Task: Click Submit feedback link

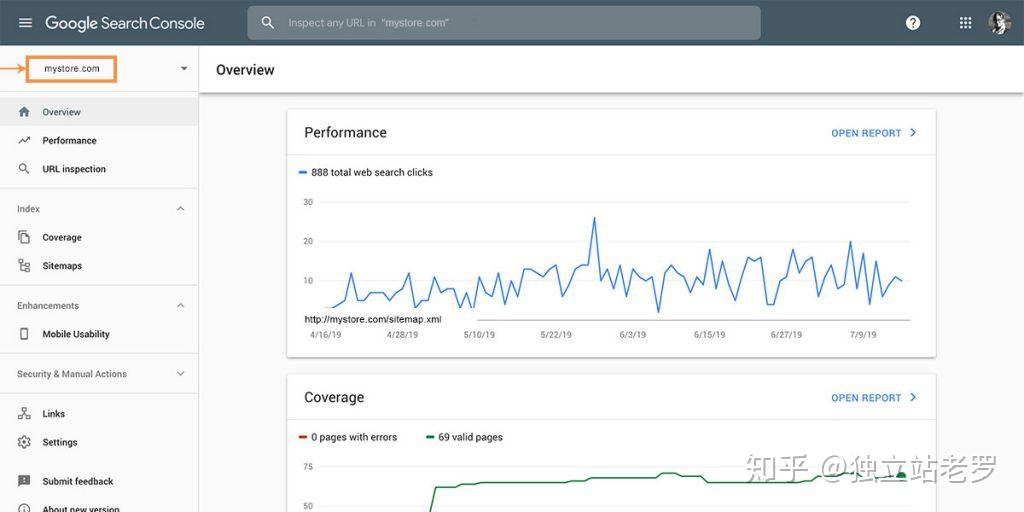Action: (78, 481)
